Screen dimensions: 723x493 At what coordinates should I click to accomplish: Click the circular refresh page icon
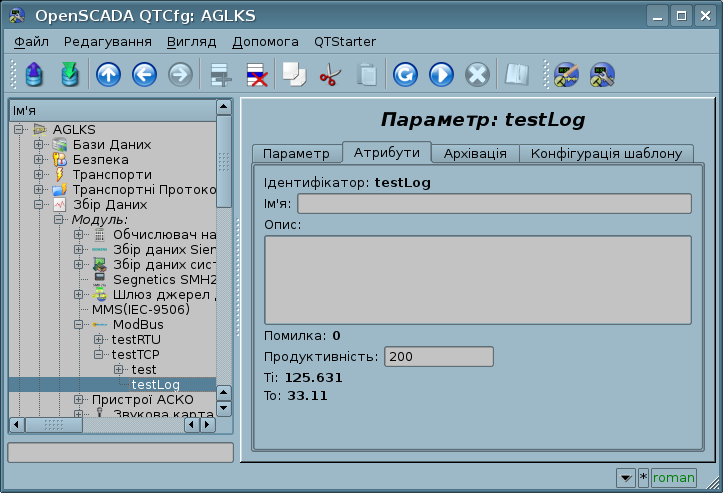pyautogui.click(x=405, y=75)
